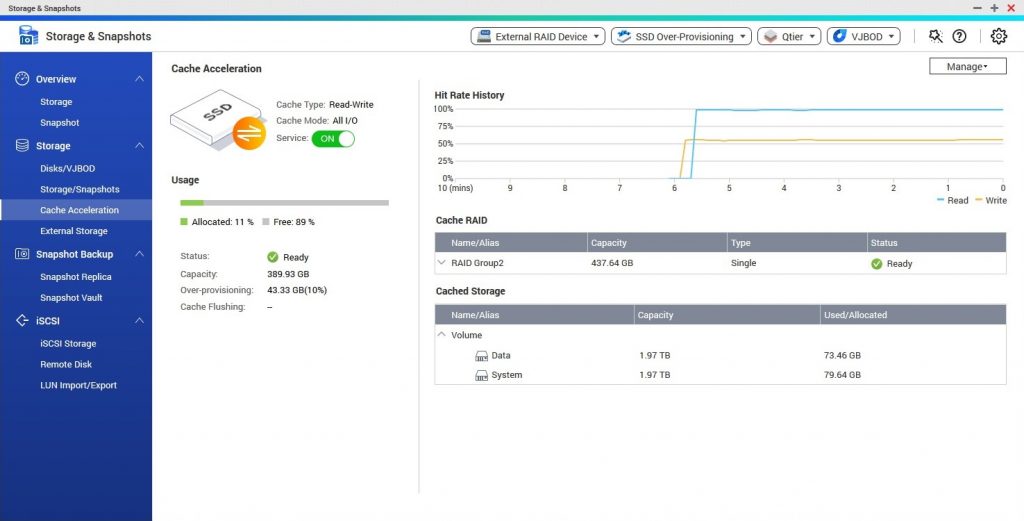The width and height of the screenshot is (1024, 521).
Task: Click the orange read-write arrows badge
Action: 249,133
